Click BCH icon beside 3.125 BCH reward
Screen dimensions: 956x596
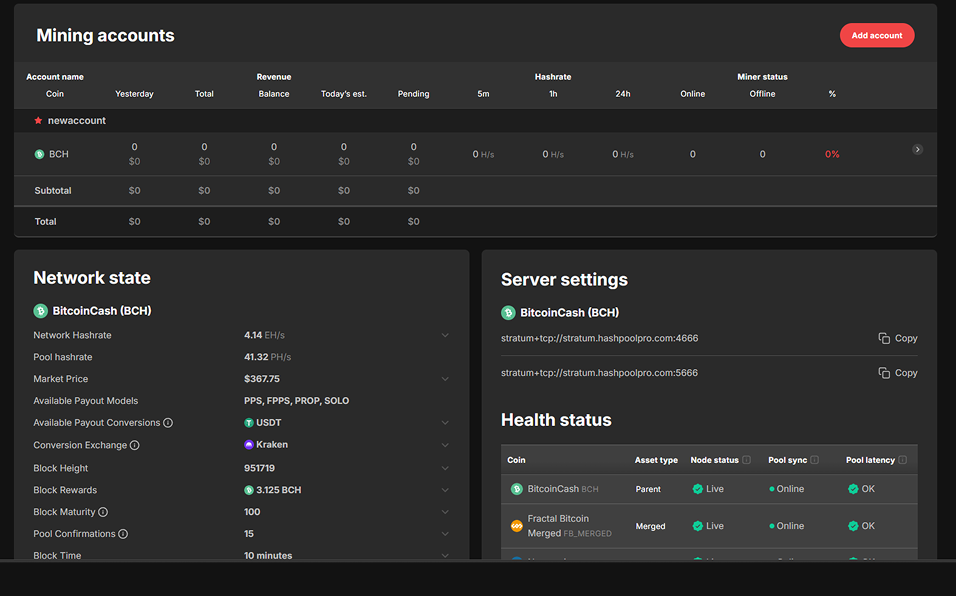[x=249, y=490]
